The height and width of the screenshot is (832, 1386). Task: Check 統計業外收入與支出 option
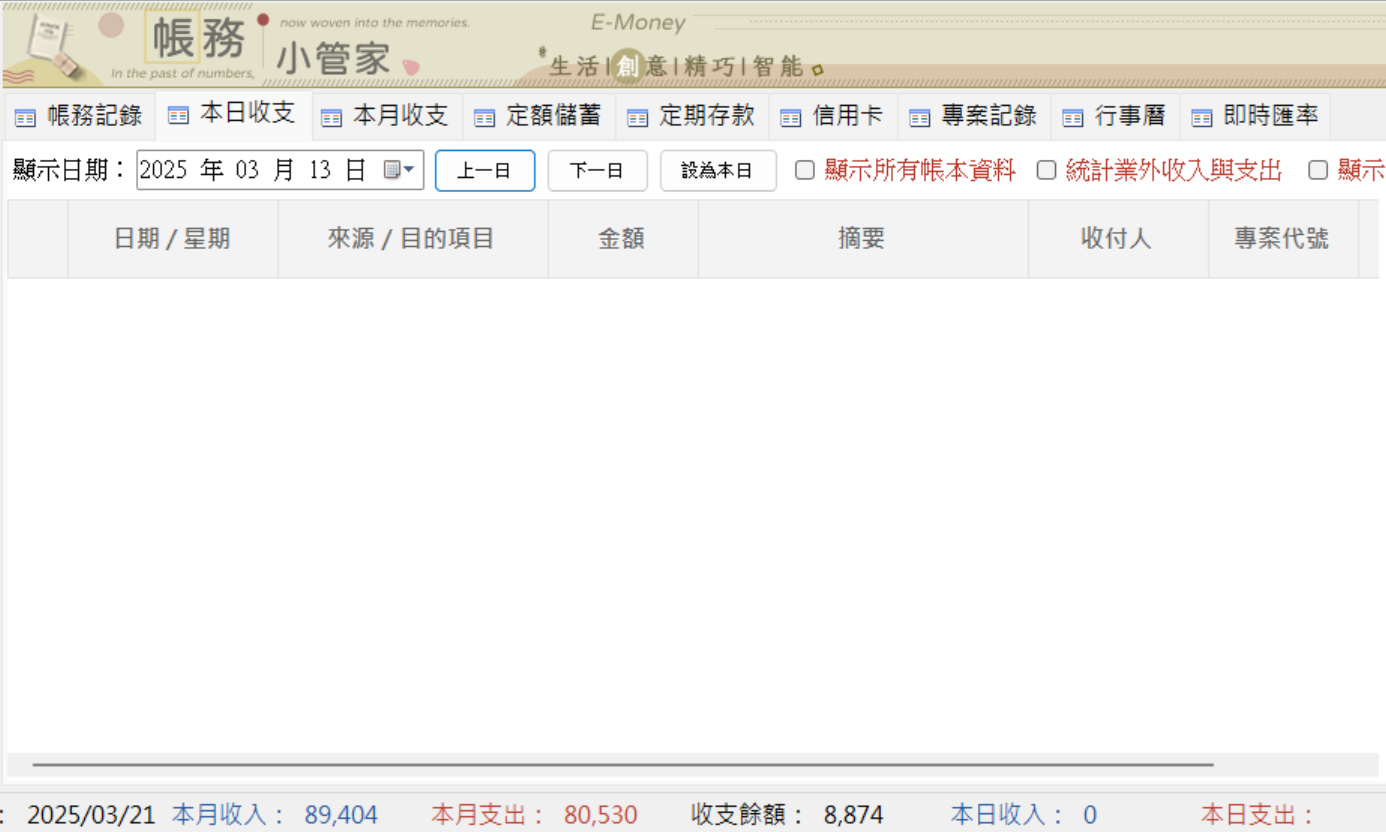[x=1046, y=170]
